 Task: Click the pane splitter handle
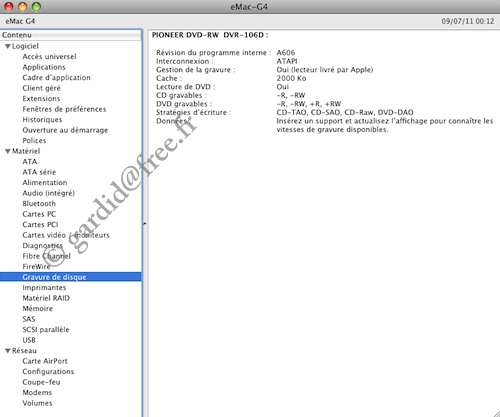[x=145, y=224]
